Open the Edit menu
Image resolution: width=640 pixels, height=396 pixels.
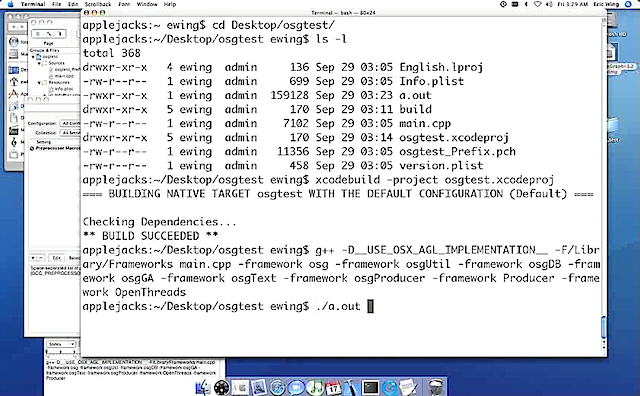(x=73, y=4)
